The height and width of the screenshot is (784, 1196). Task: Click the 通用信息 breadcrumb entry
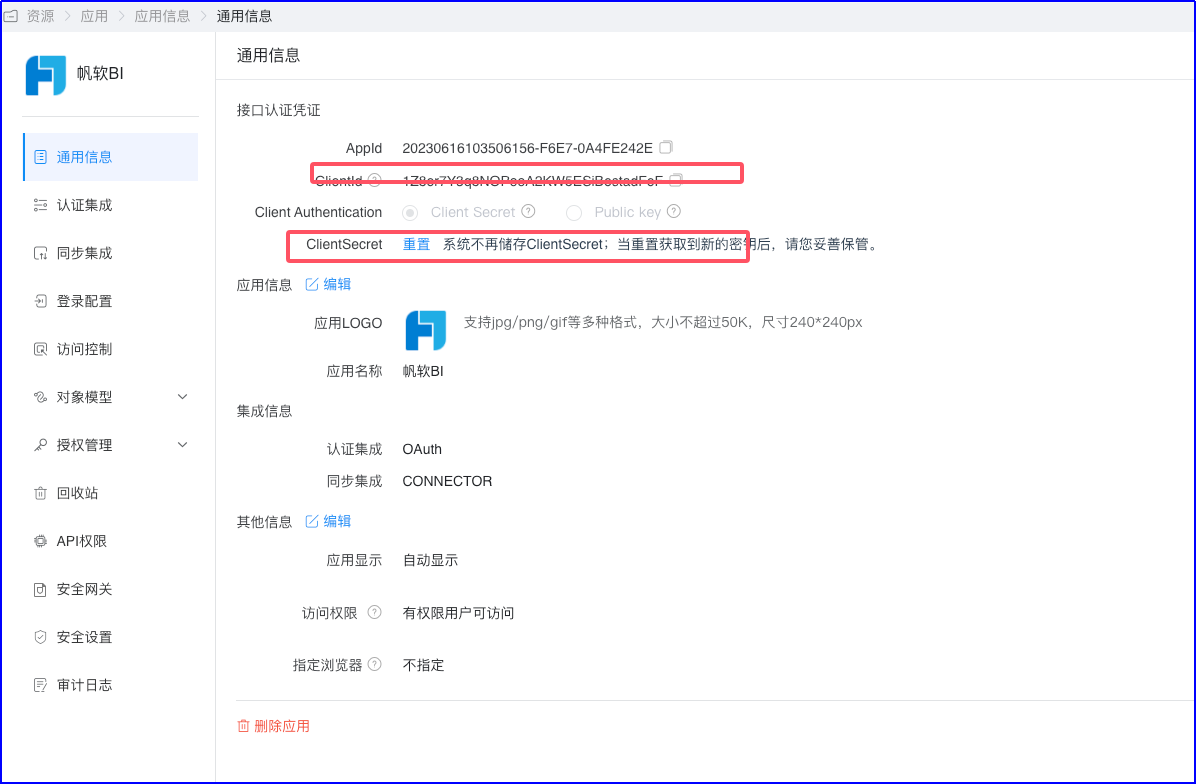coord(244,16)
